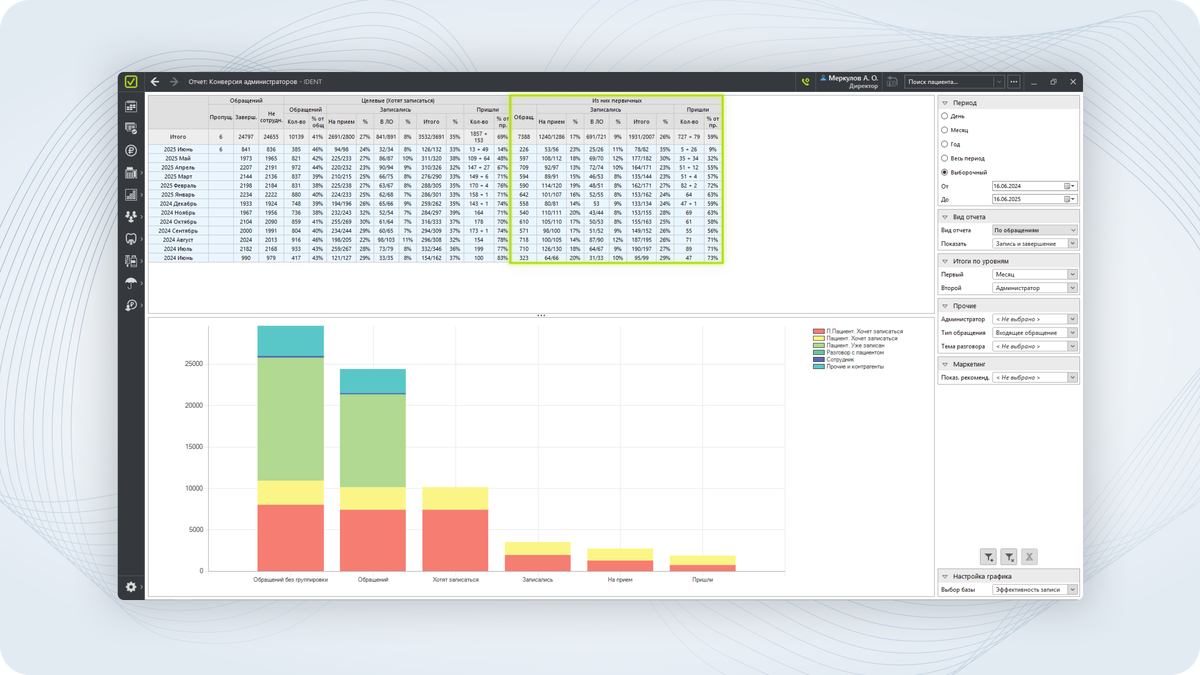
Task: Click the tooth icon in sidebar
Action: pos(131,239)
